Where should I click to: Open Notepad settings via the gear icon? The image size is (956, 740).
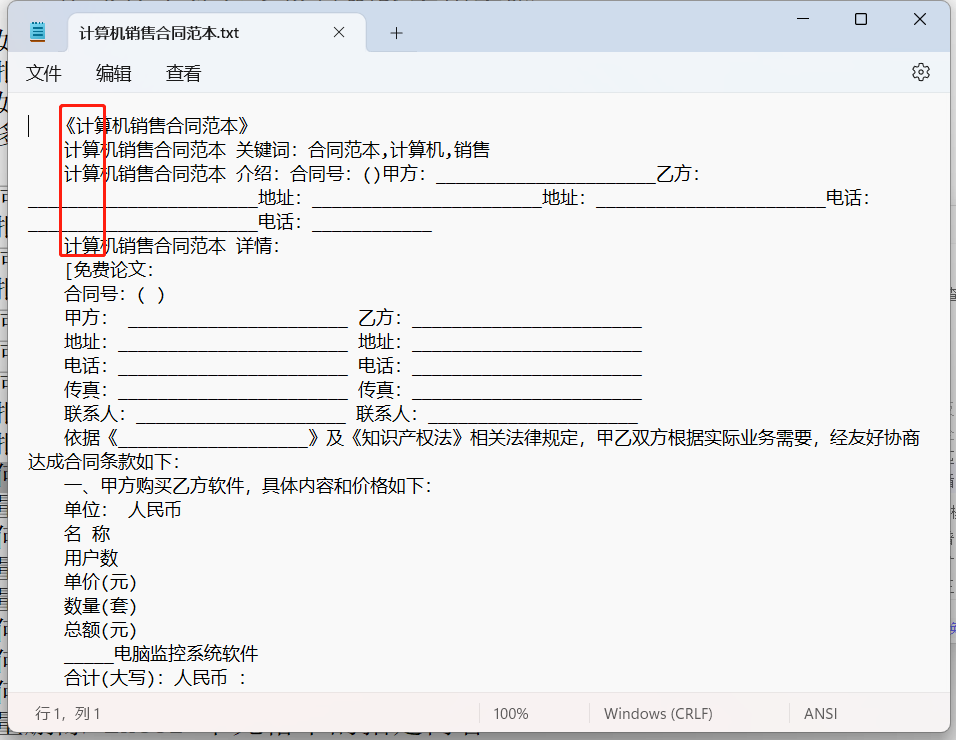[x=919, y=72]
